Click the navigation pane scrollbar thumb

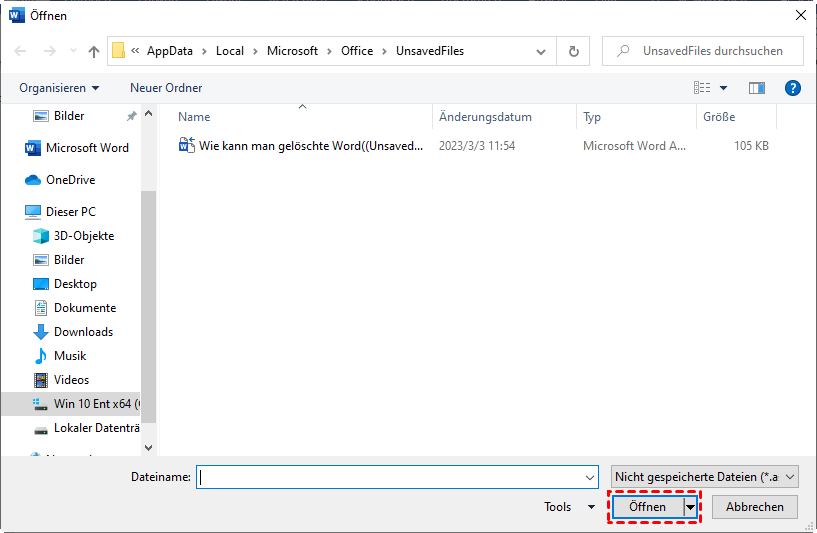[148, 306]
